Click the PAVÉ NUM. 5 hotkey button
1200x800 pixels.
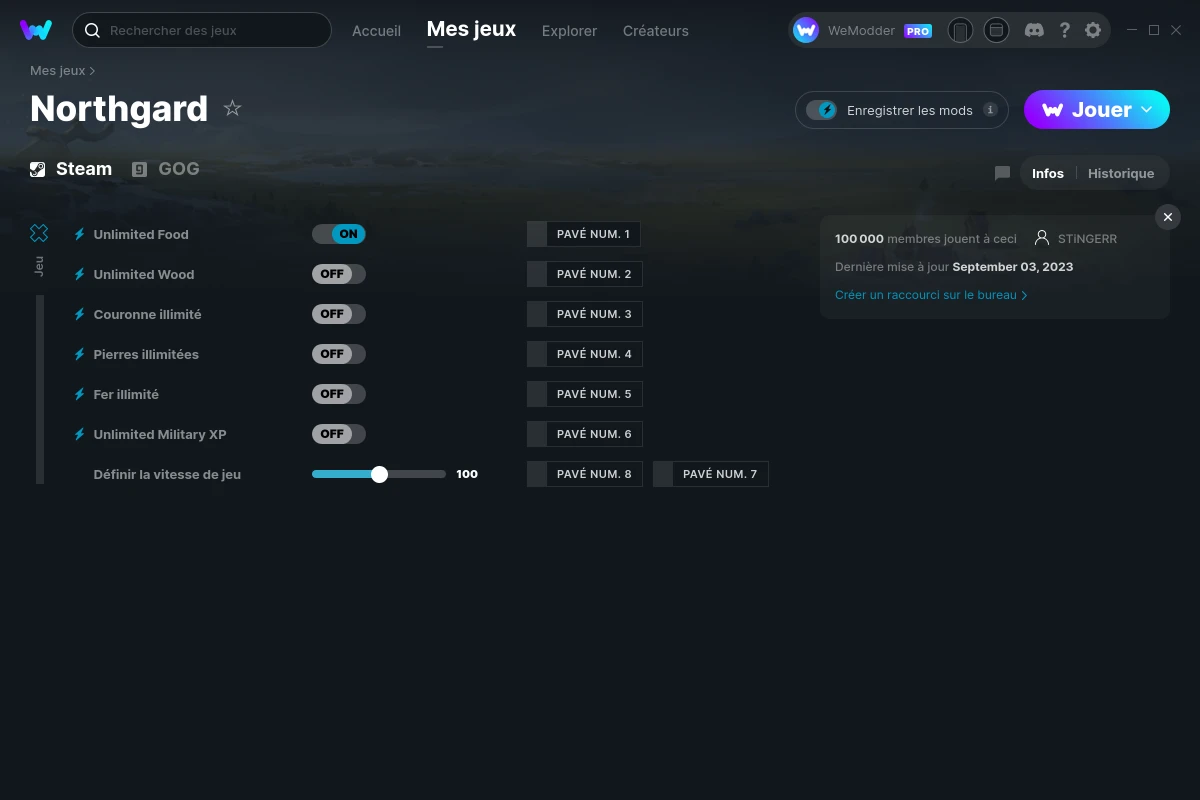(x=584, y=394)
